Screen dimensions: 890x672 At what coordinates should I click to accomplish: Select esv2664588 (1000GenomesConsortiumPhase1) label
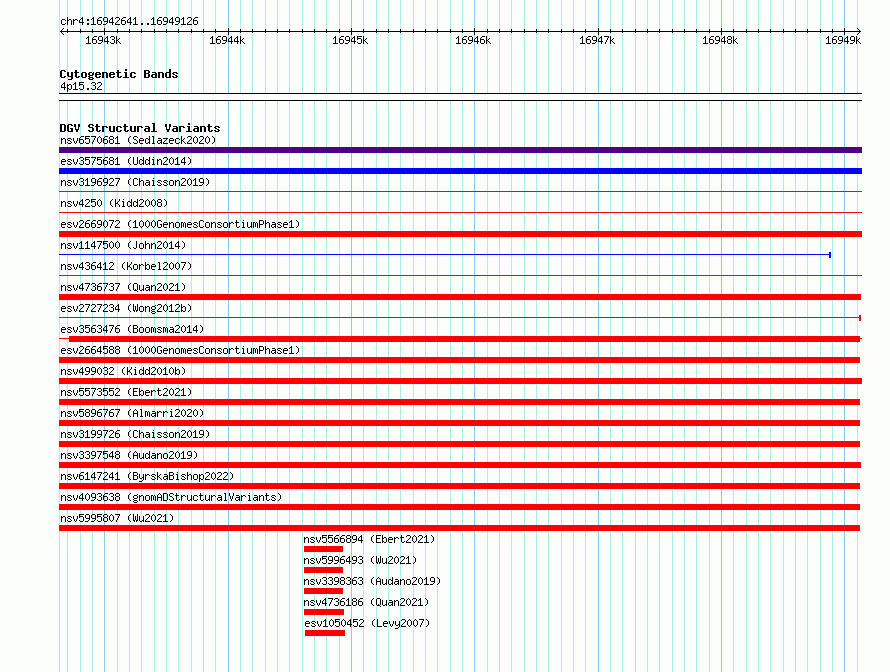(180, 350)
